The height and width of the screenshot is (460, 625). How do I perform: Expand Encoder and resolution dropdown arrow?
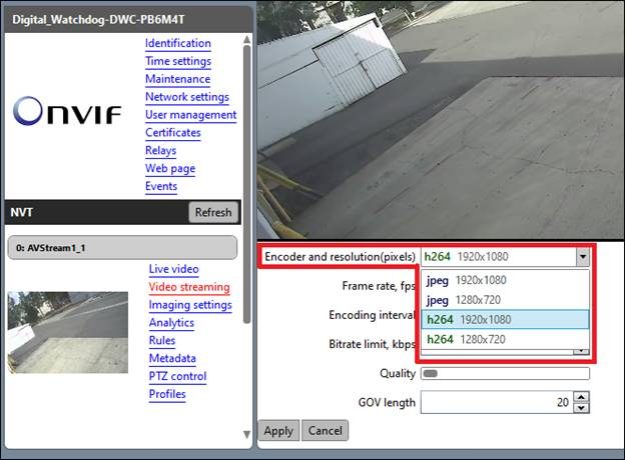[x=582, y=257]
